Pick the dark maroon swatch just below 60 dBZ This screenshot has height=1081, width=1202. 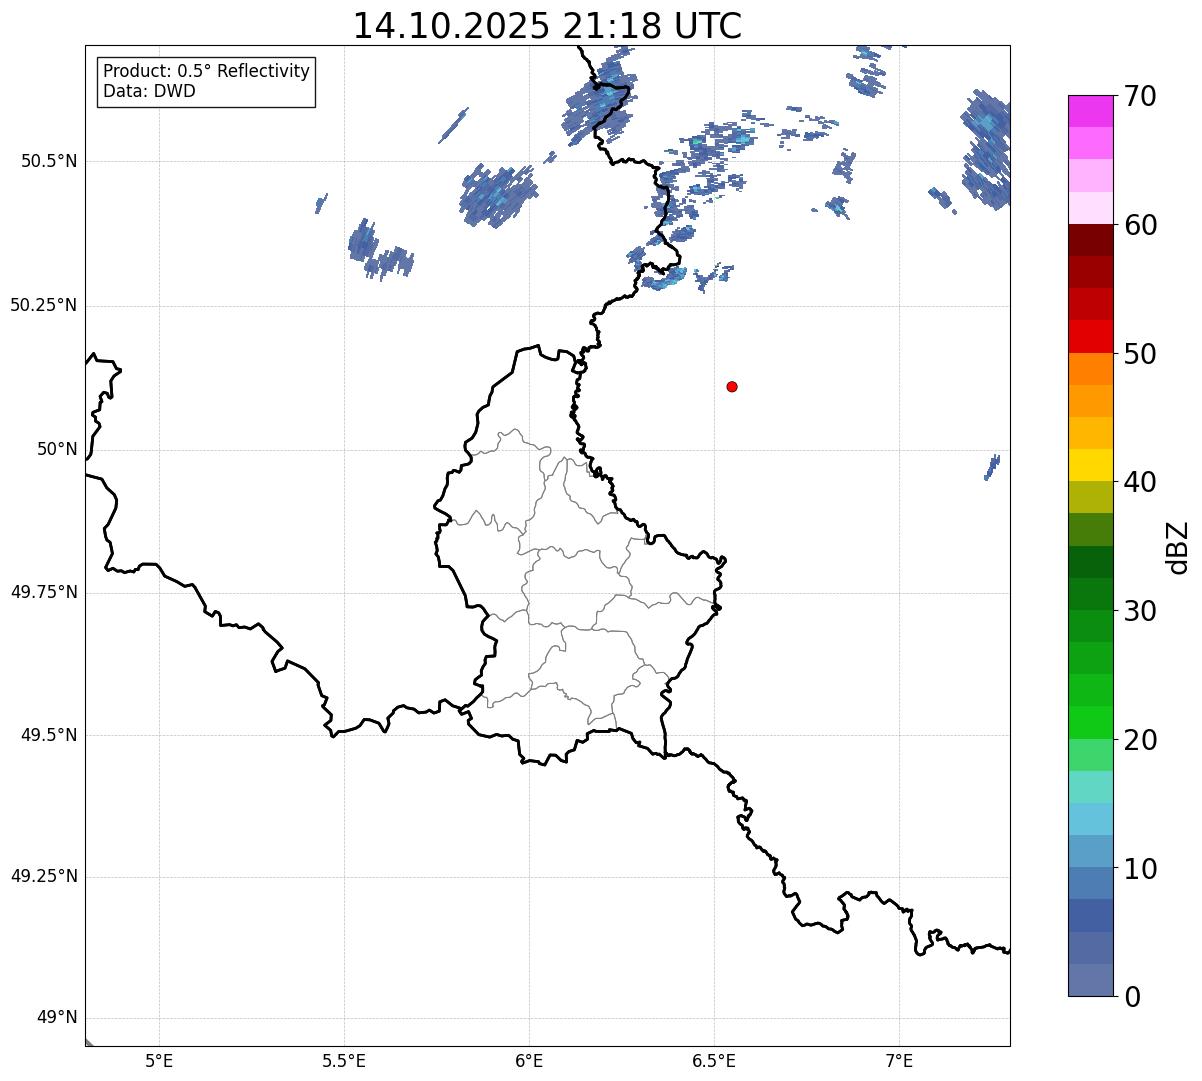1090,240
